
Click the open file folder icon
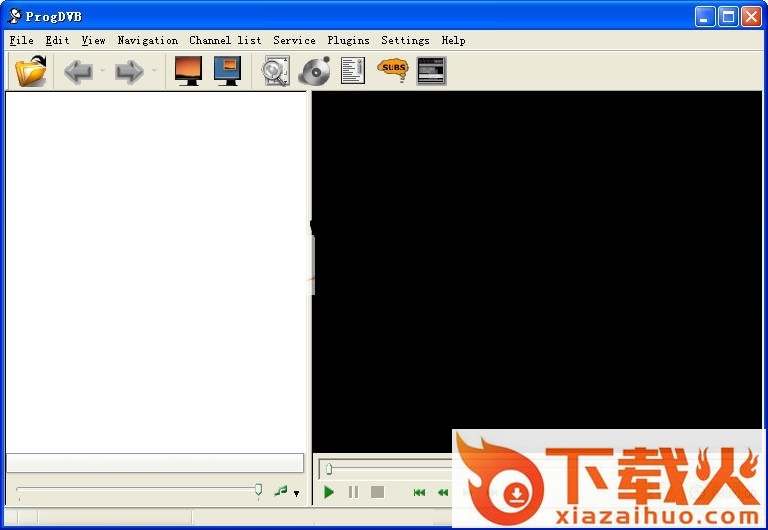pyautogui.click(x=31, y=71)
